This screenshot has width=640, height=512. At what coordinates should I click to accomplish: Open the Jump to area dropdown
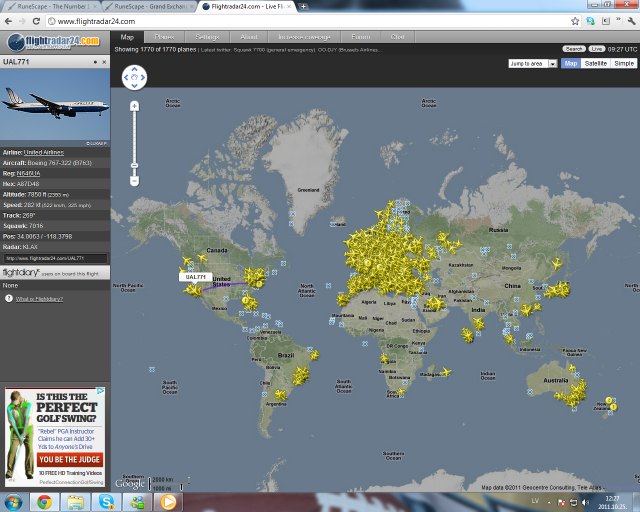pos(533,64)
